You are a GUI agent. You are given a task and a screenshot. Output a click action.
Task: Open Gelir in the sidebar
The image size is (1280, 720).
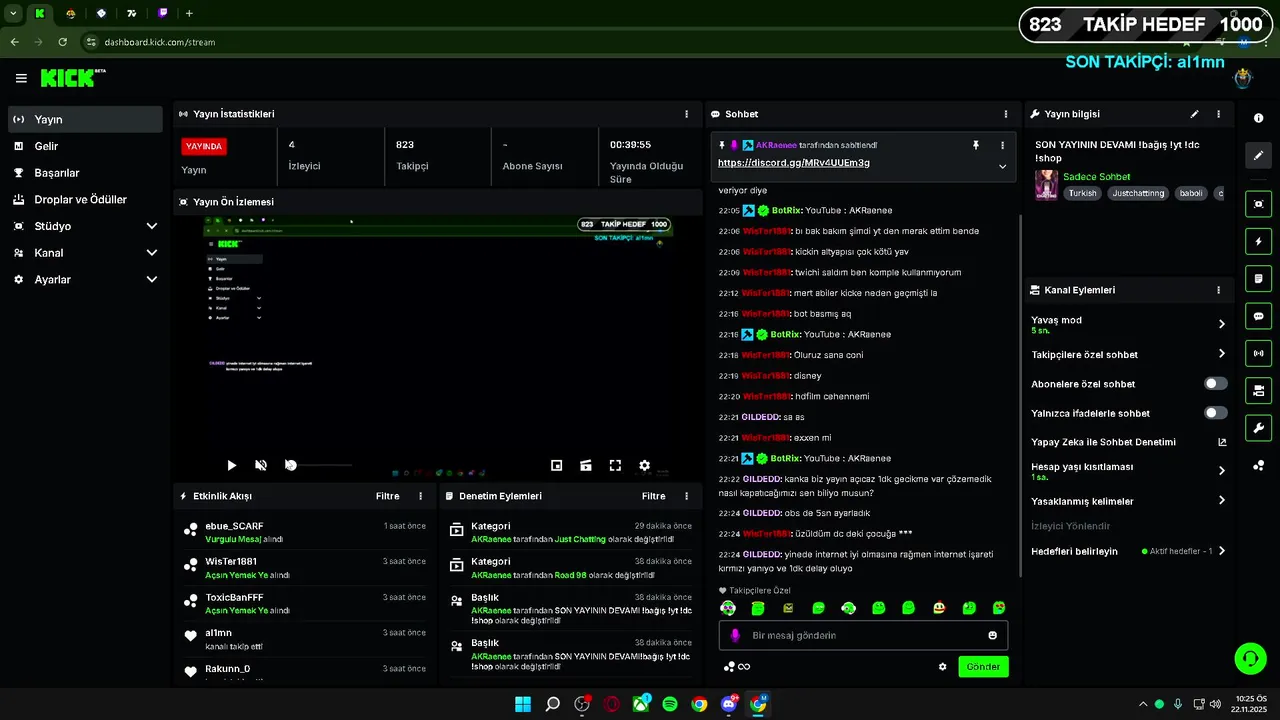pyautogui.click(x=85, y=146)
